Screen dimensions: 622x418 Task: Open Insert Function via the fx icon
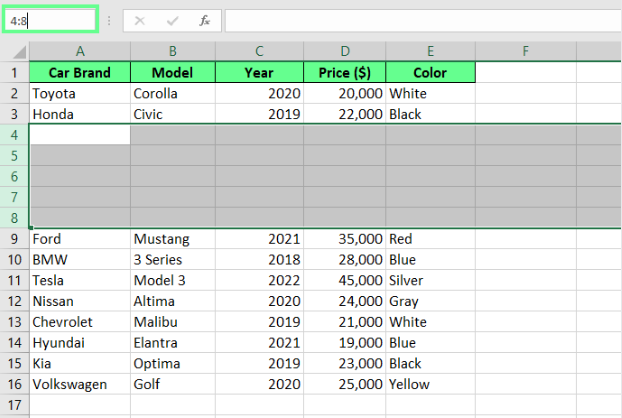tap(204, 20)
